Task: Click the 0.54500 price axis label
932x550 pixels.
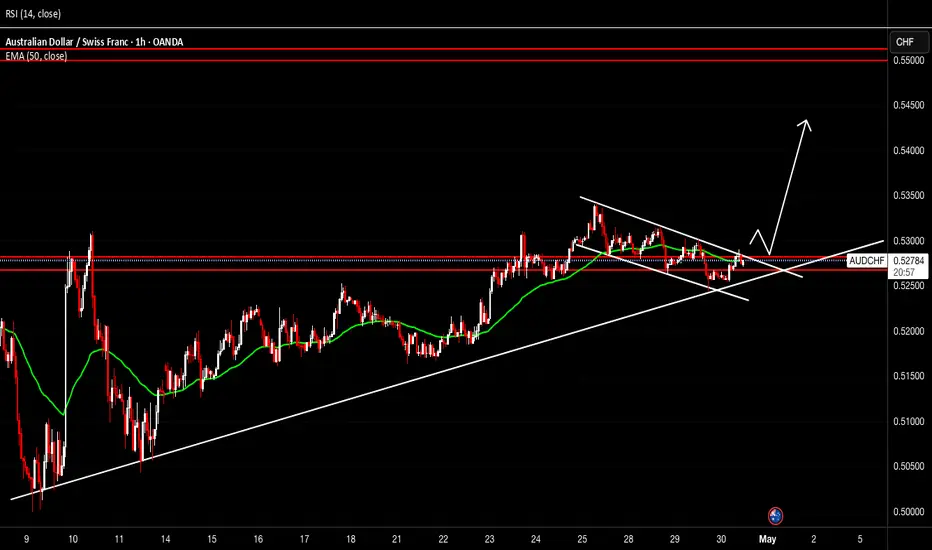Action: point(908,105)
